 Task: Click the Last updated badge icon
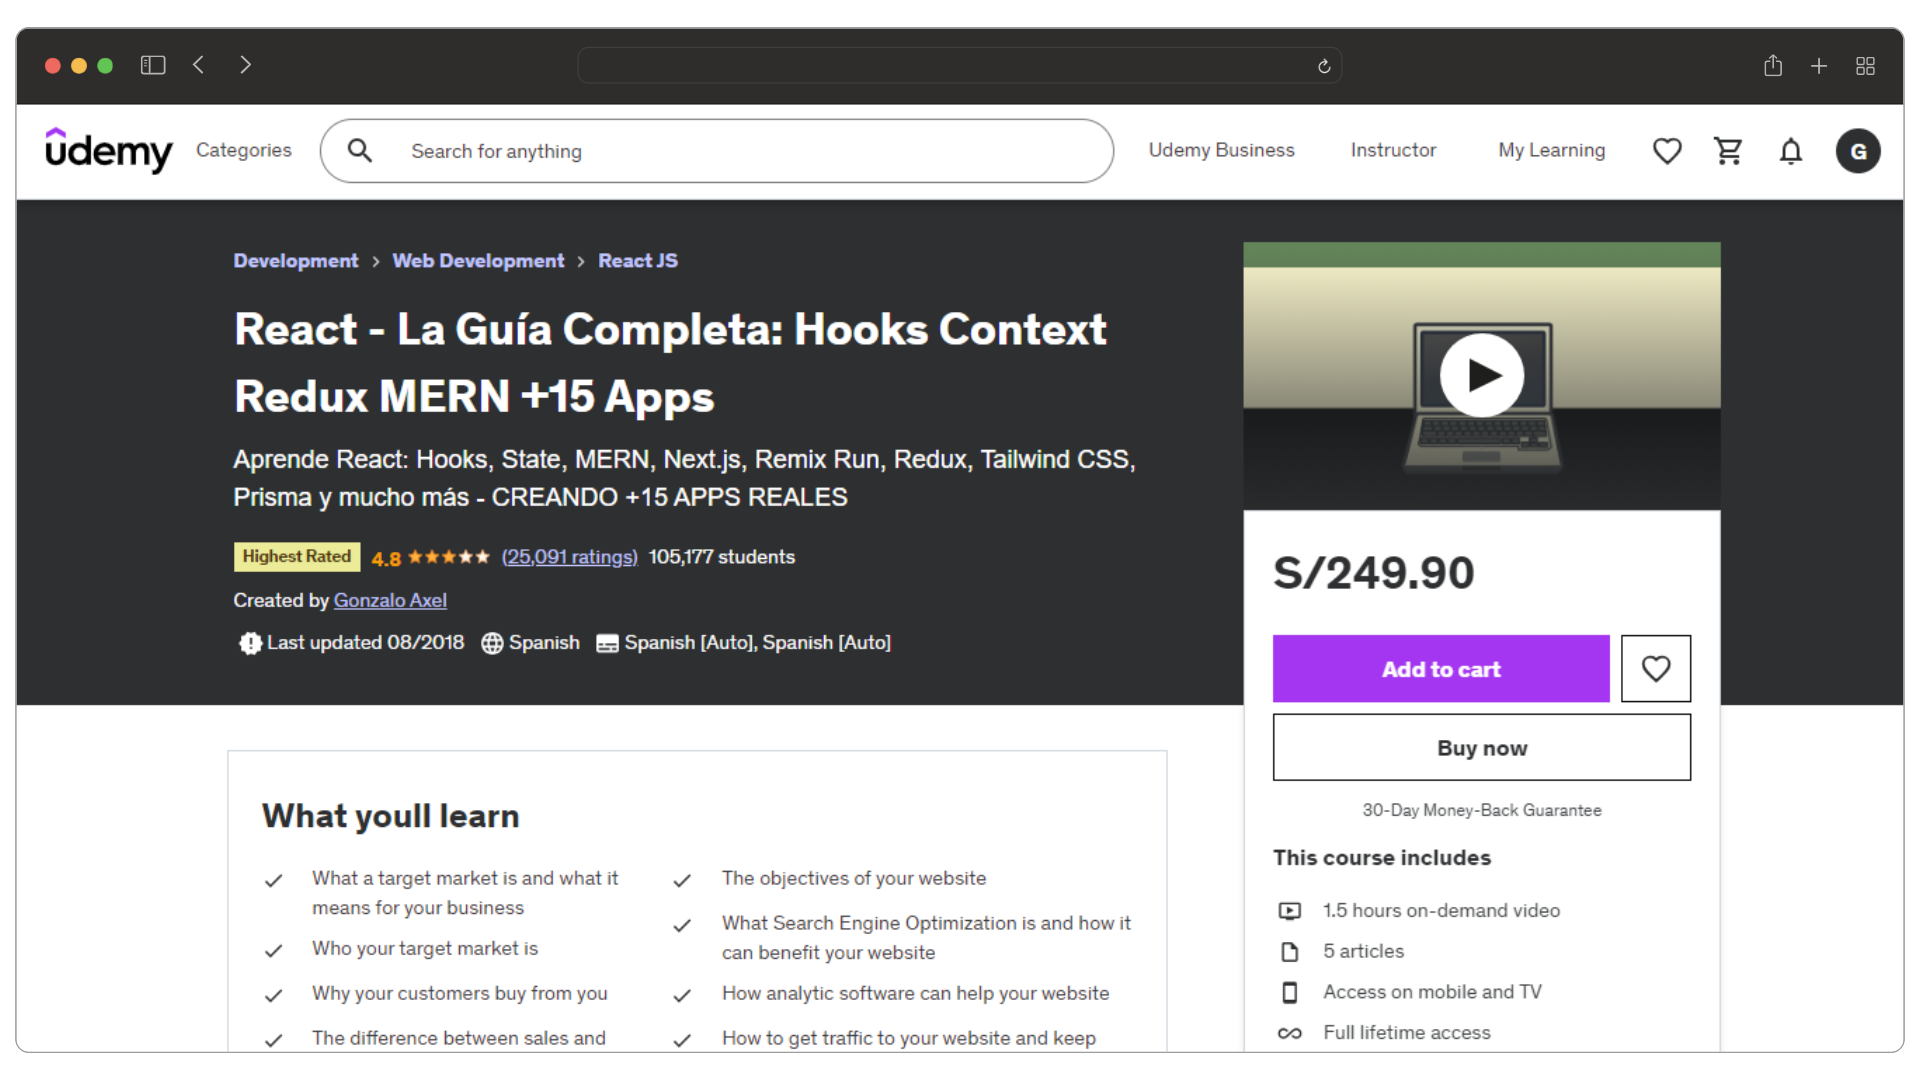click(250, 643)
